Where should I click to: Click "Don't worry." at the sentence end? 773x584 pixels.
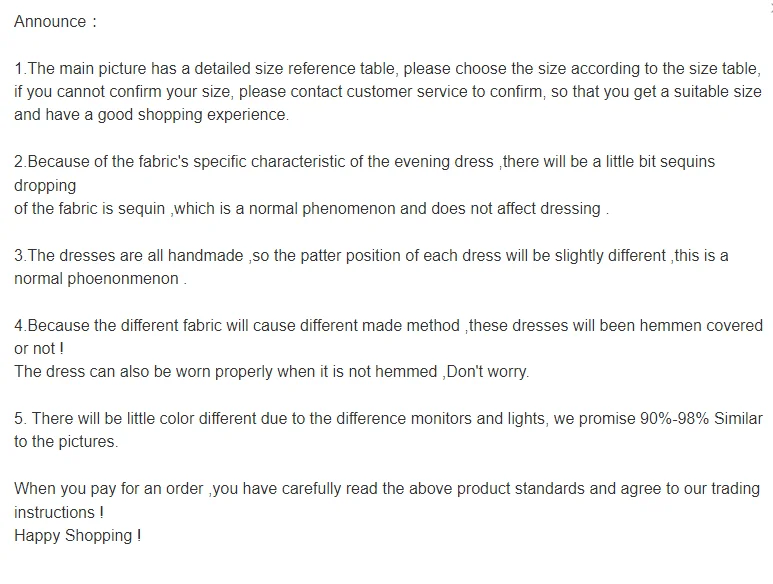pos(488,371)
